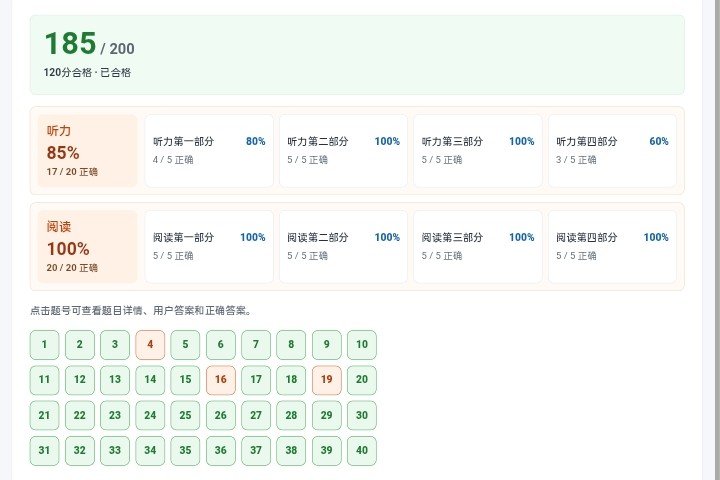Select question number 29
This screenshot has width=720, height=480.
(x=326, y=415)
